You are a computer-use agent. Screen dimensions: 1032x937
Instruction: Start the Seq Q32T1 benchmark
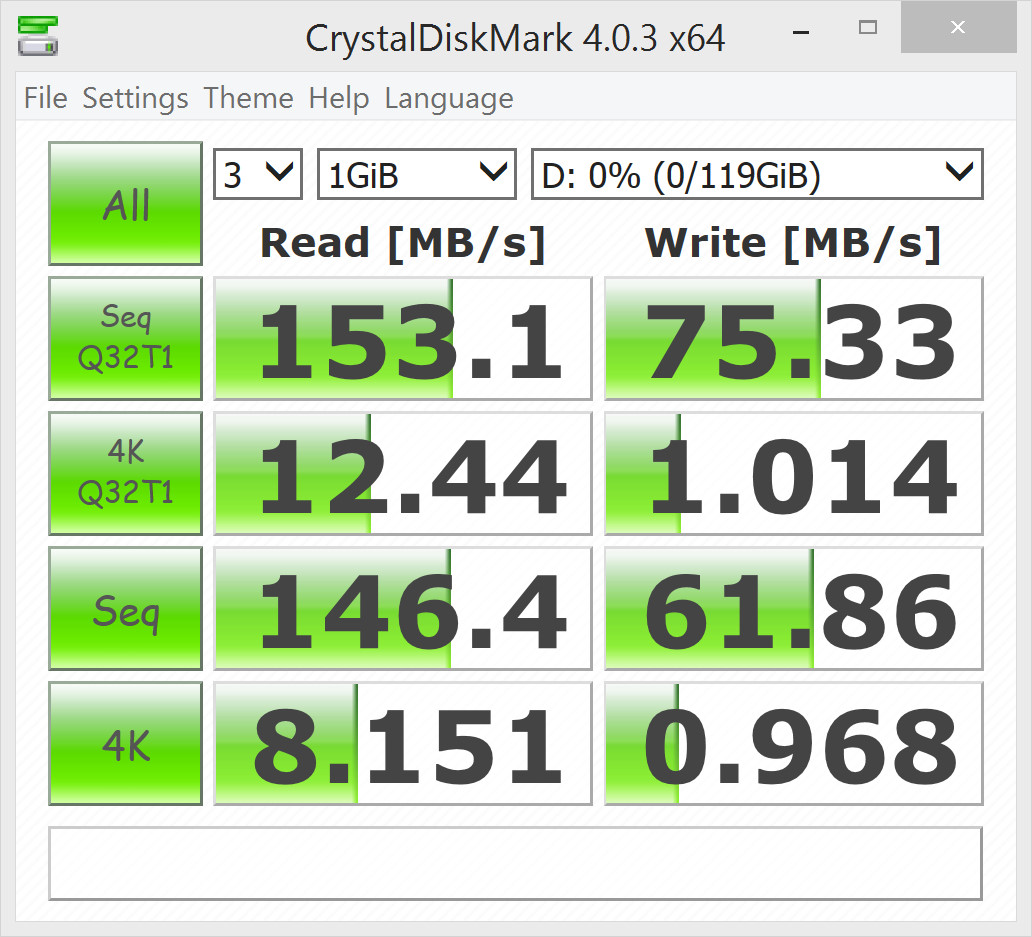coord(125,338)
